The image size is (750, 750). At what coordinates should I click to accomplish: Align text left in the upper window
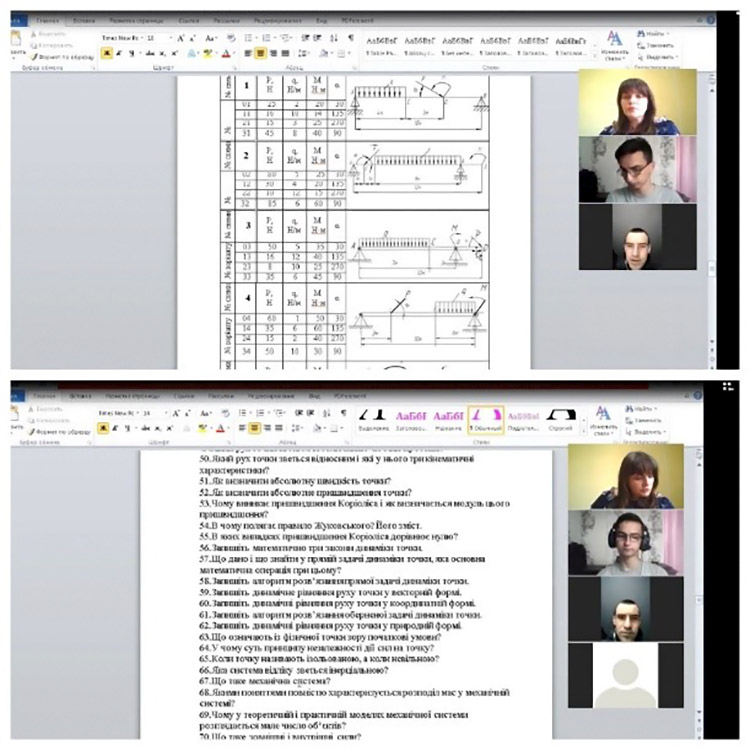tap(244, 53)
